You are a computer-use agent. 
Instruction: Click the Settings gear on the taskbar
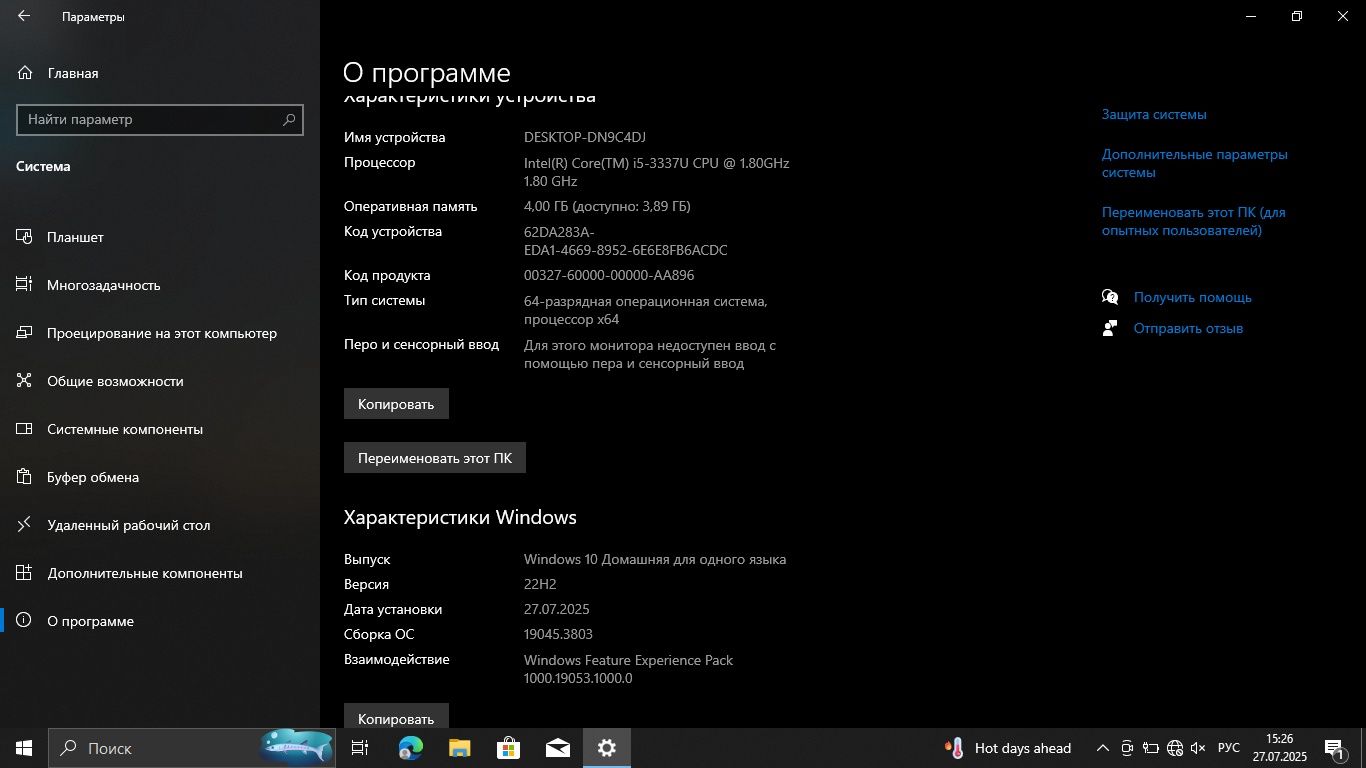point(607,748)
